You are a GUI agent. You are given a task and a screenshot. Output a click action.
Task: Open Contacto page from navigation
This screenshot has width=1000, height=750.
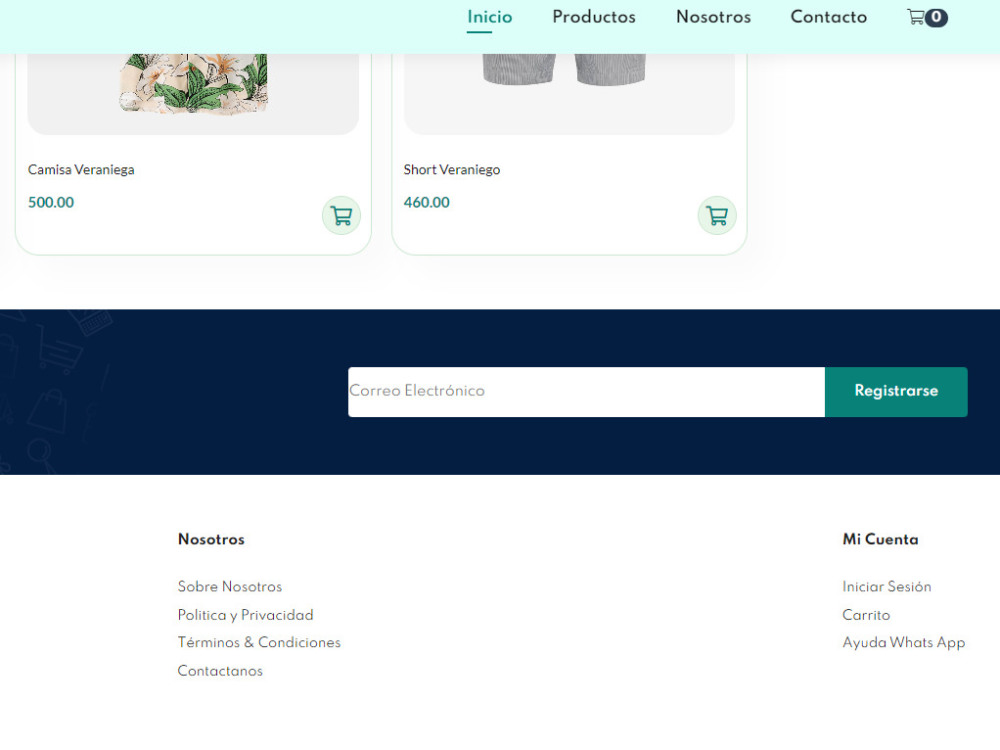828,17
